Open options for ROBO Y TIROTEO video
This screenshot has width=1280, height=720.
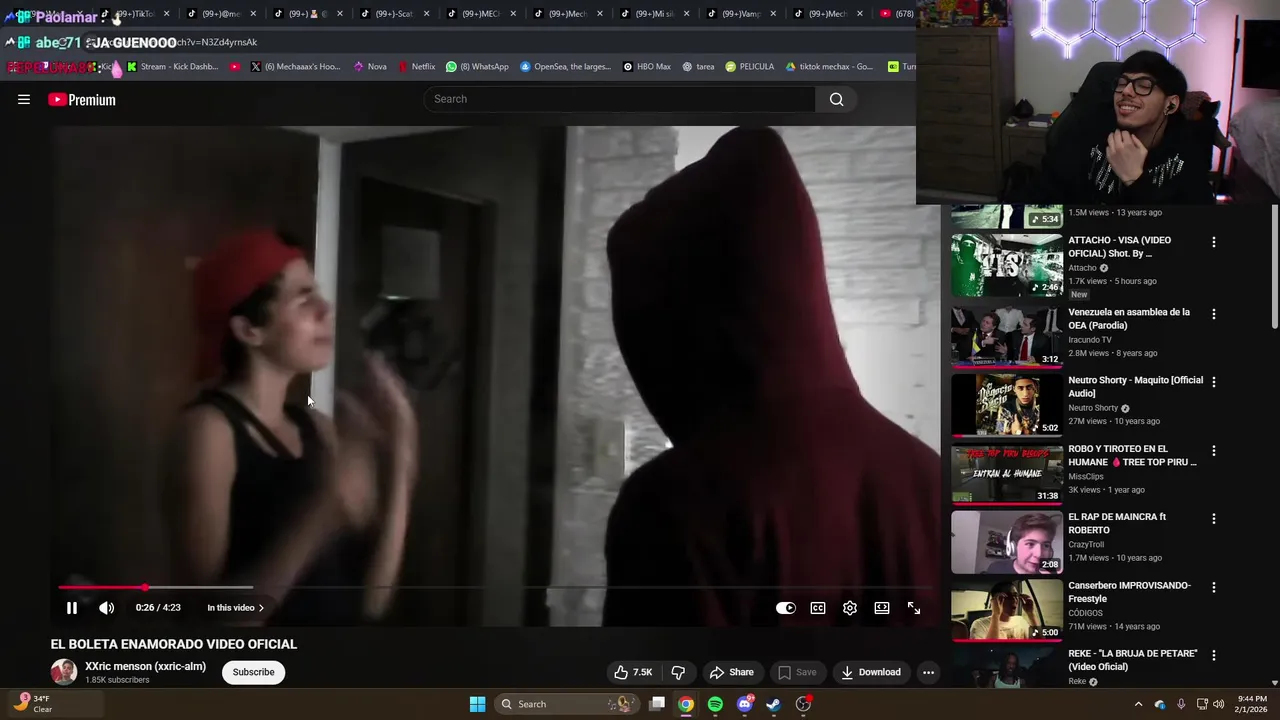(1214, 451)
